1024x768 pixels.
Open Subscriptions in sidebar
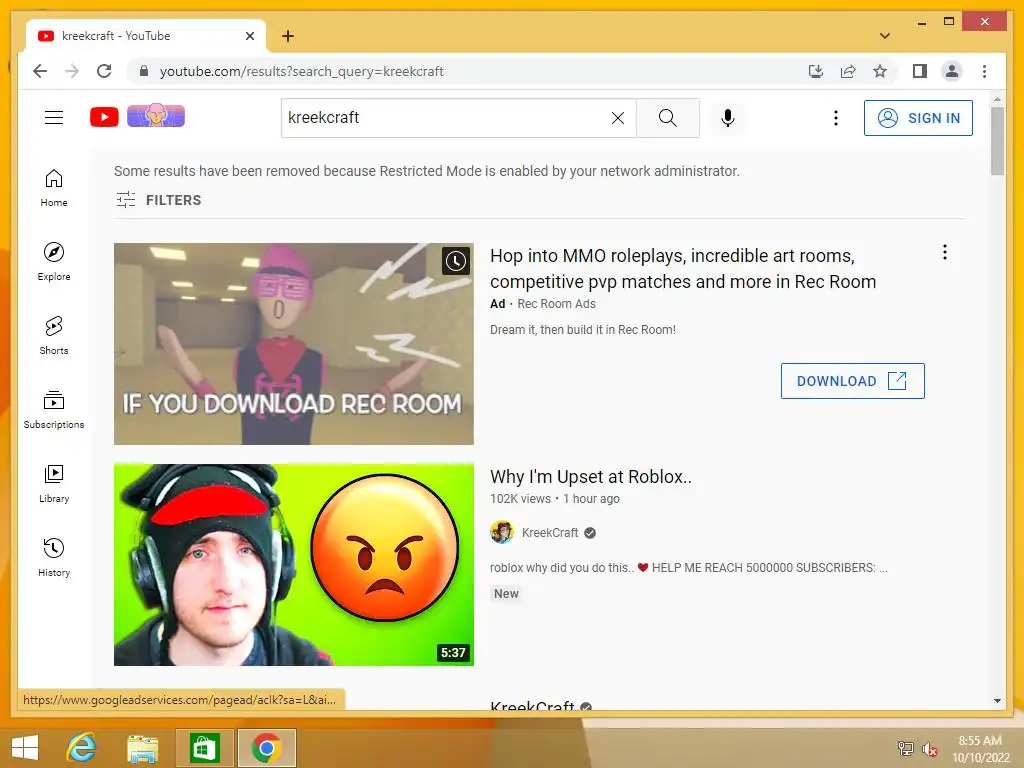pos(54,409)
